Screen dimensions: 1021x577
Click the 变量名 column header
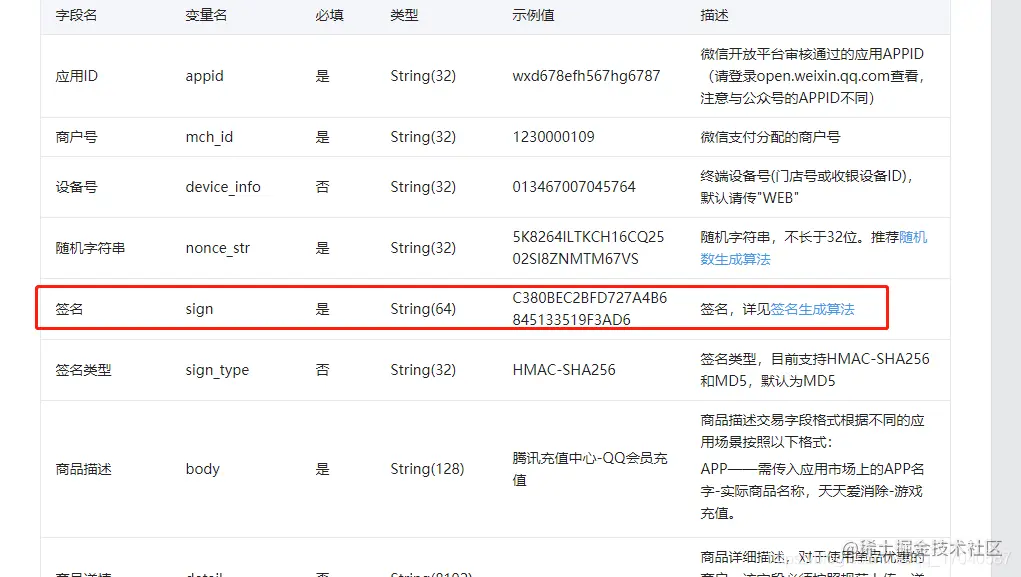point(206,15)
